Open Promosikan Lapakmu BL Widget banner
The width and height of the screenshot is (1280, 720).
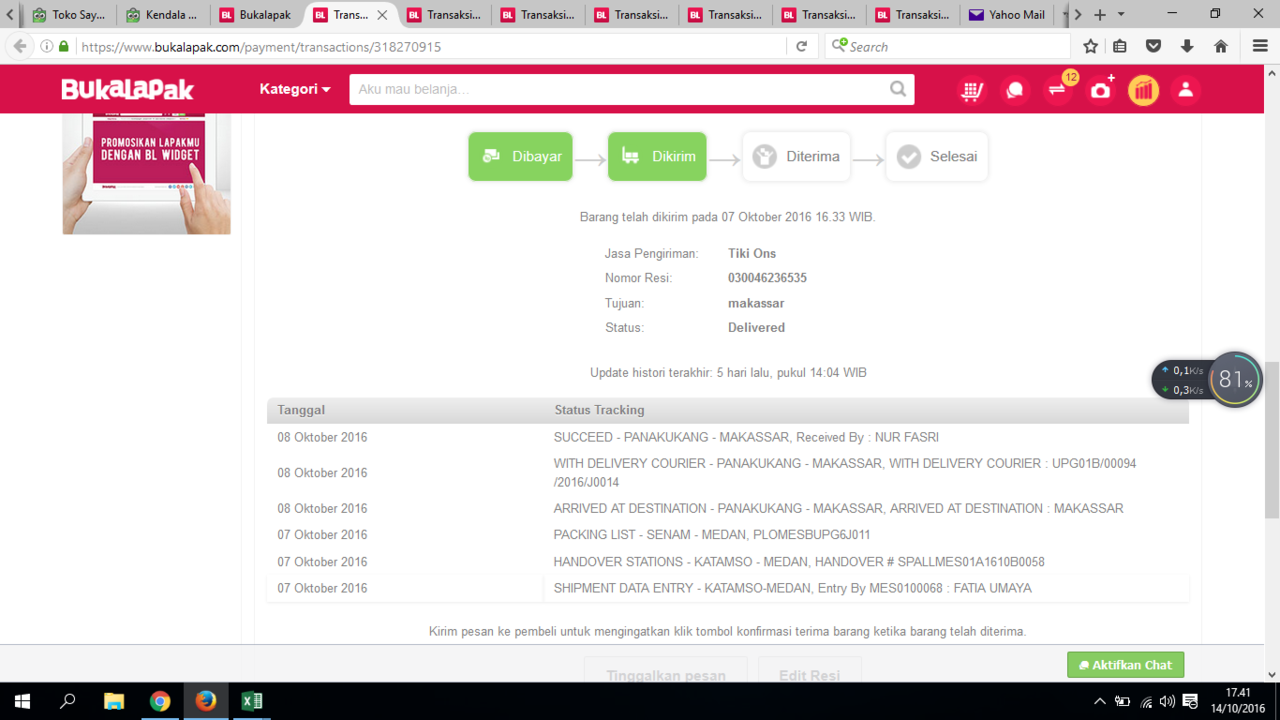pyautogui.click(x=147, y=174)
